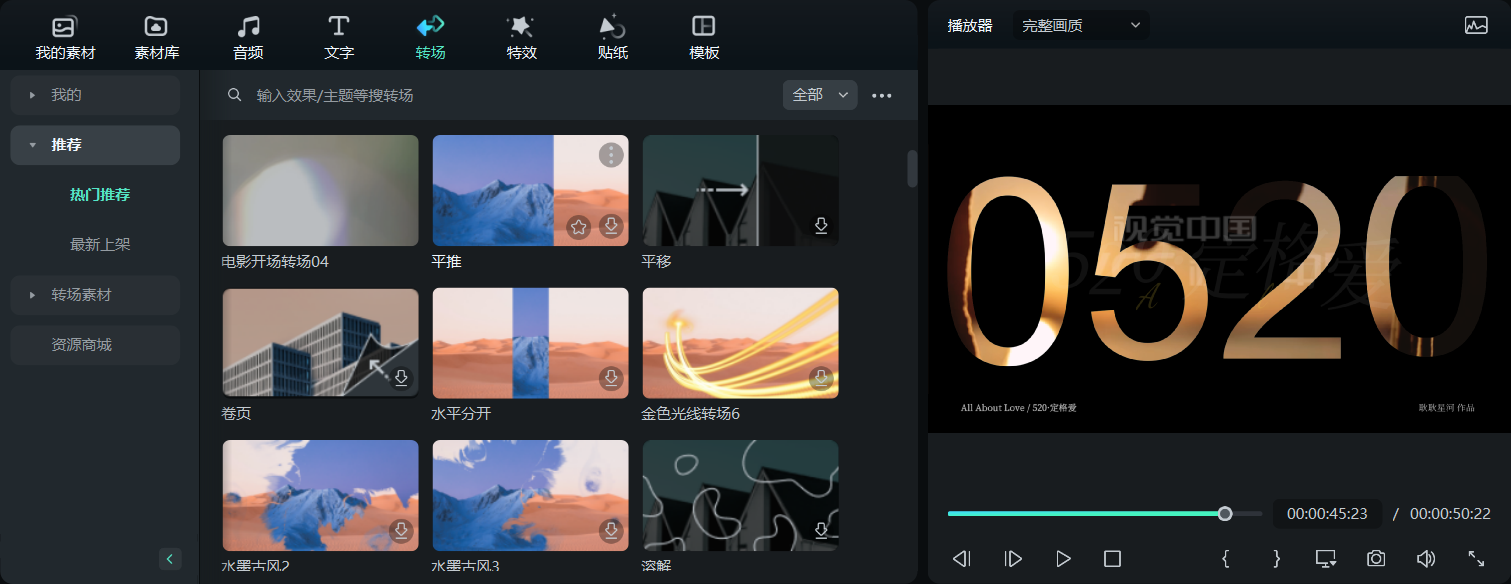This screenshot has width=1511, height=584.
Task: Switch to the 音频 audio tab
Action: coord(248,39)
